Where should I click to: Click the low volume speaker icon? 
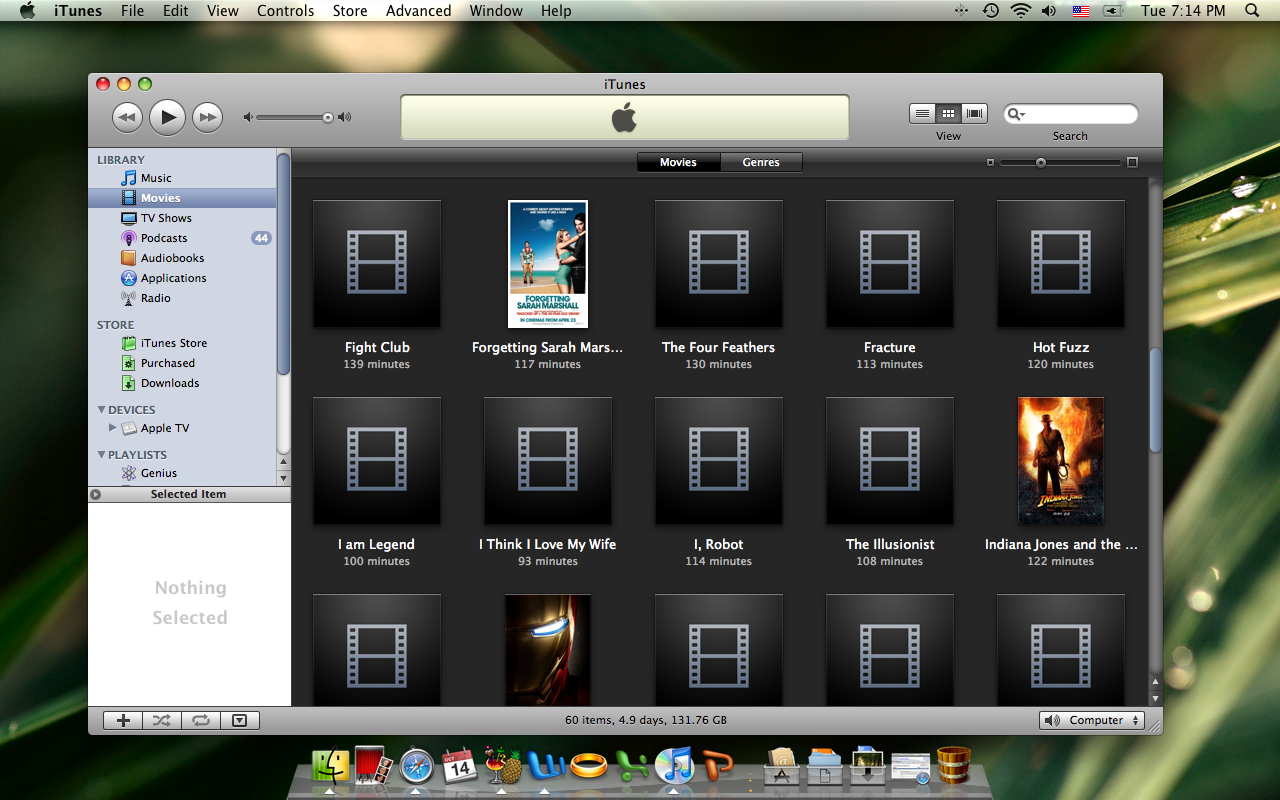[x=248, y=118]
